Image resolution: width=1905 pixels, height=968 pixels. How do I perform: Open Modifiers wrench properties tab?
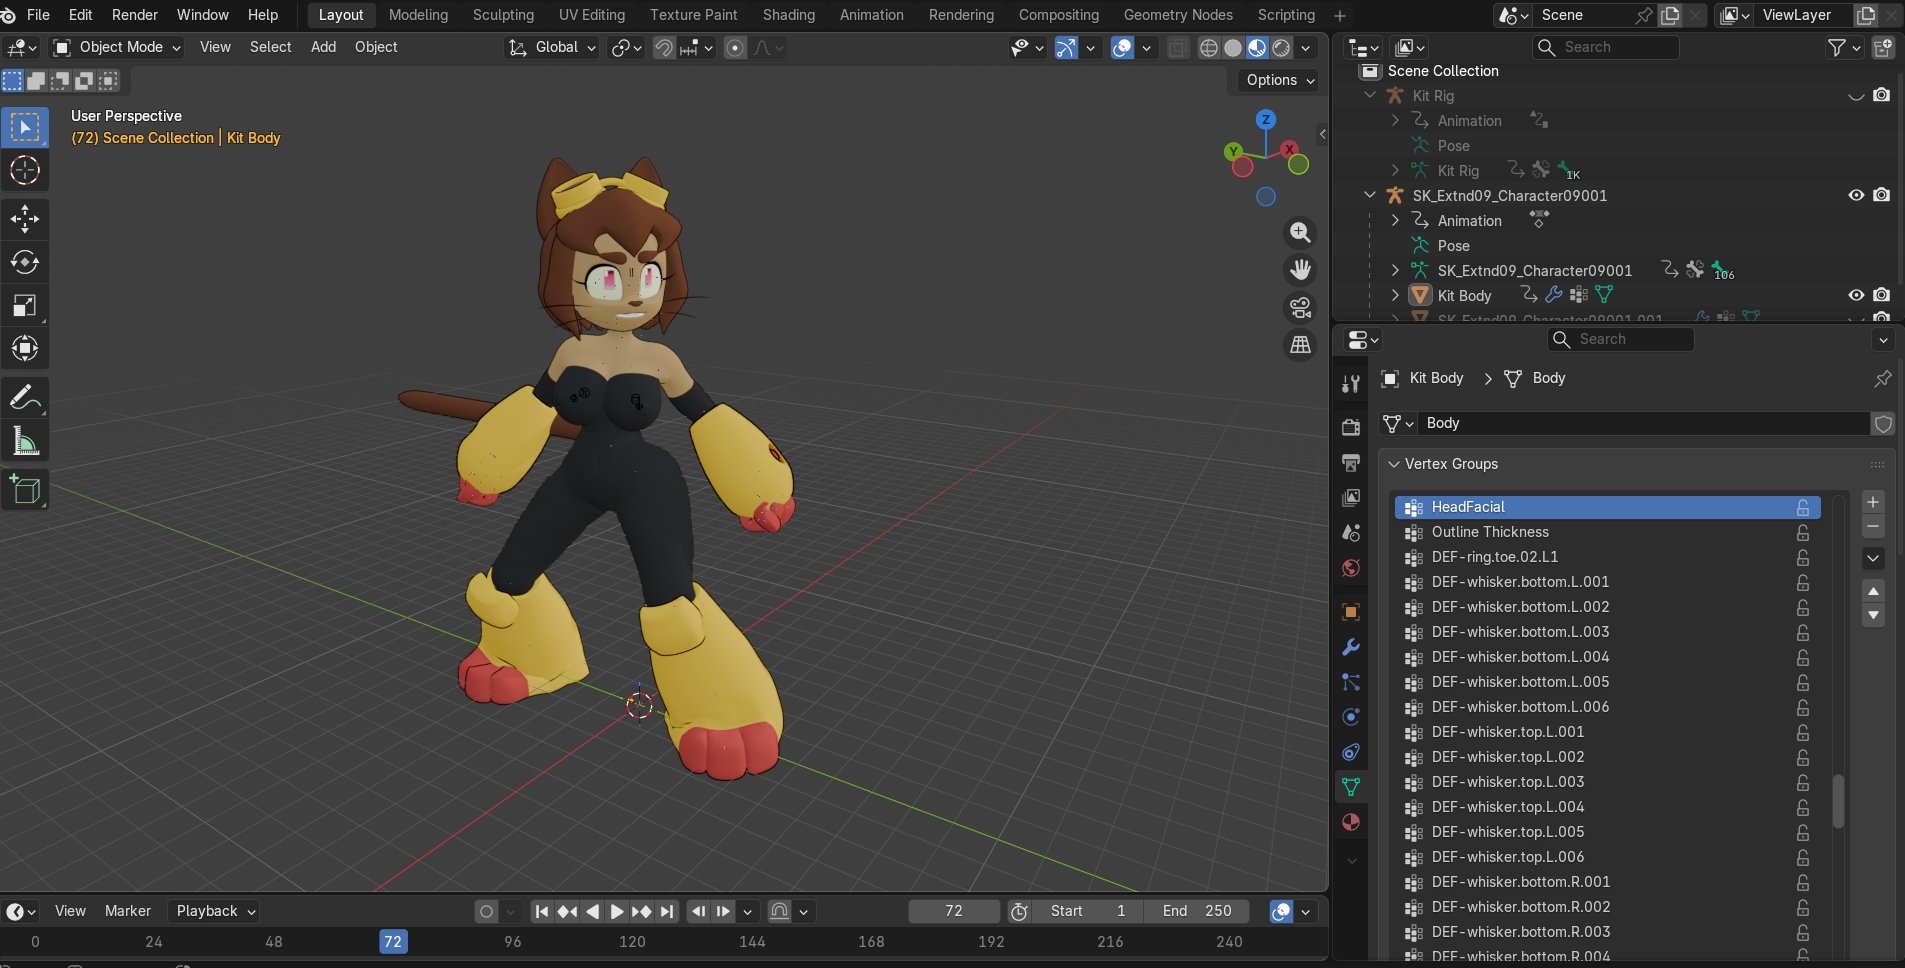(1351, 647)
